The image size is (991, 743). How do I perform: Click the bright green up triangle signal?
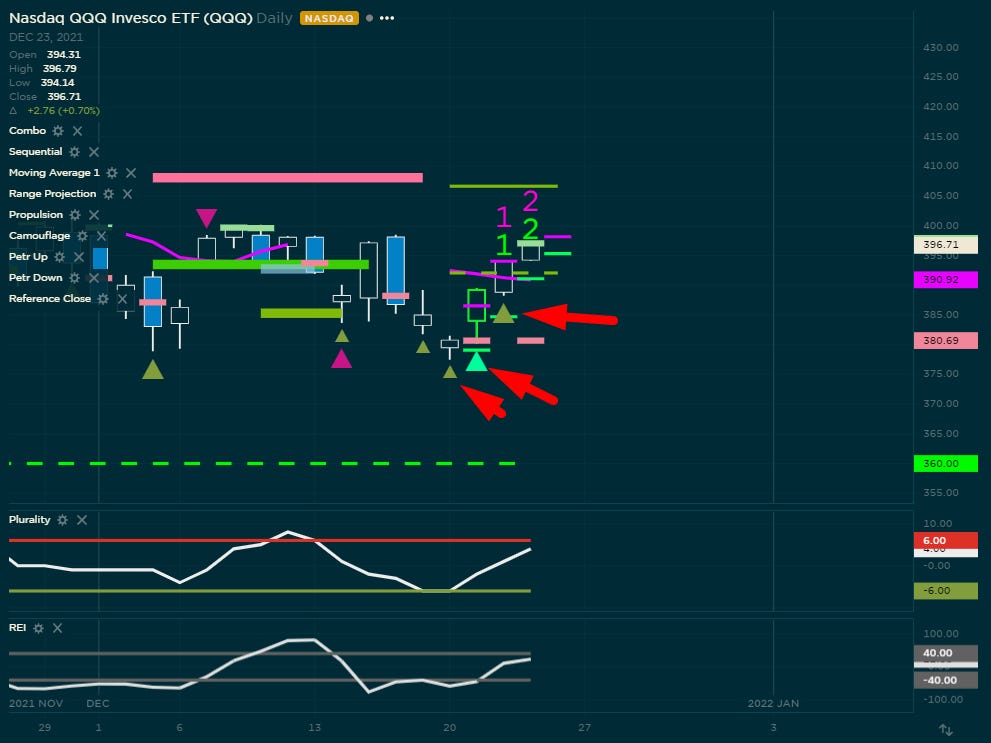tap(477, 362)
